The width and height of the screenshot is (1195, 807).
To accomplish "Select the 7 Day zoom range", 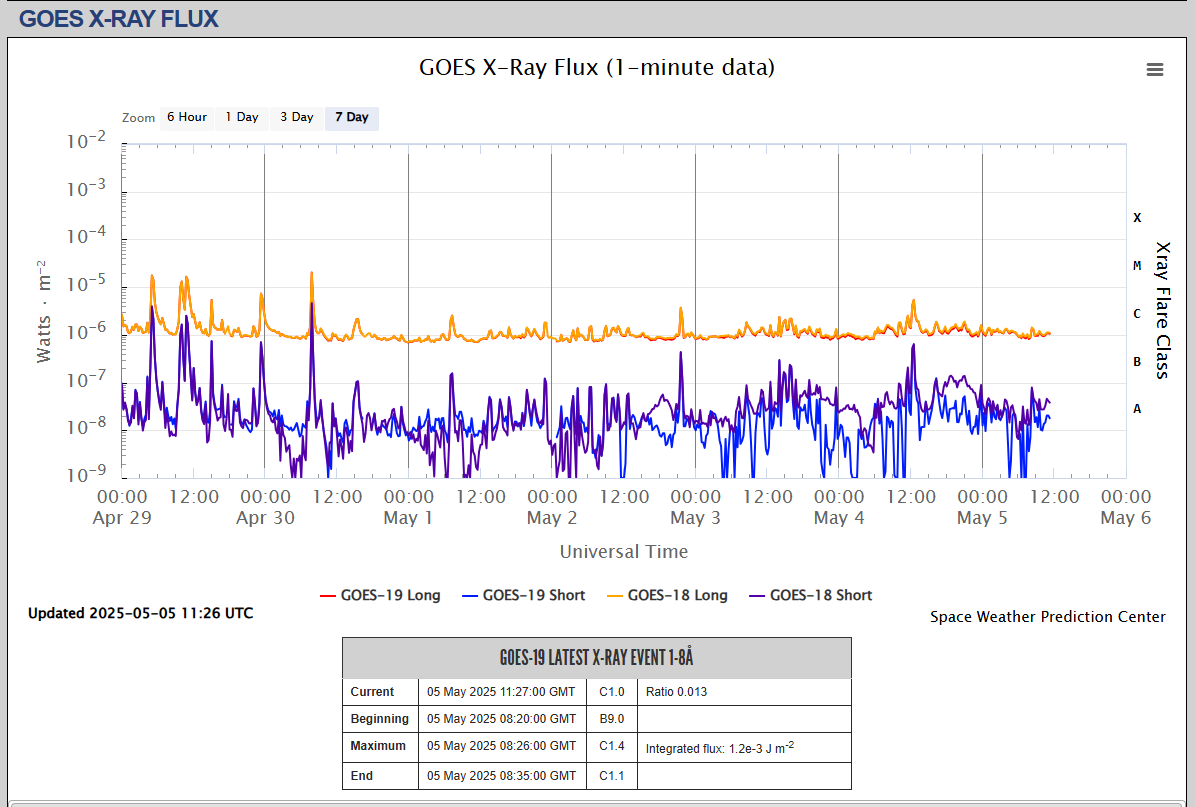I will [351, 117].
